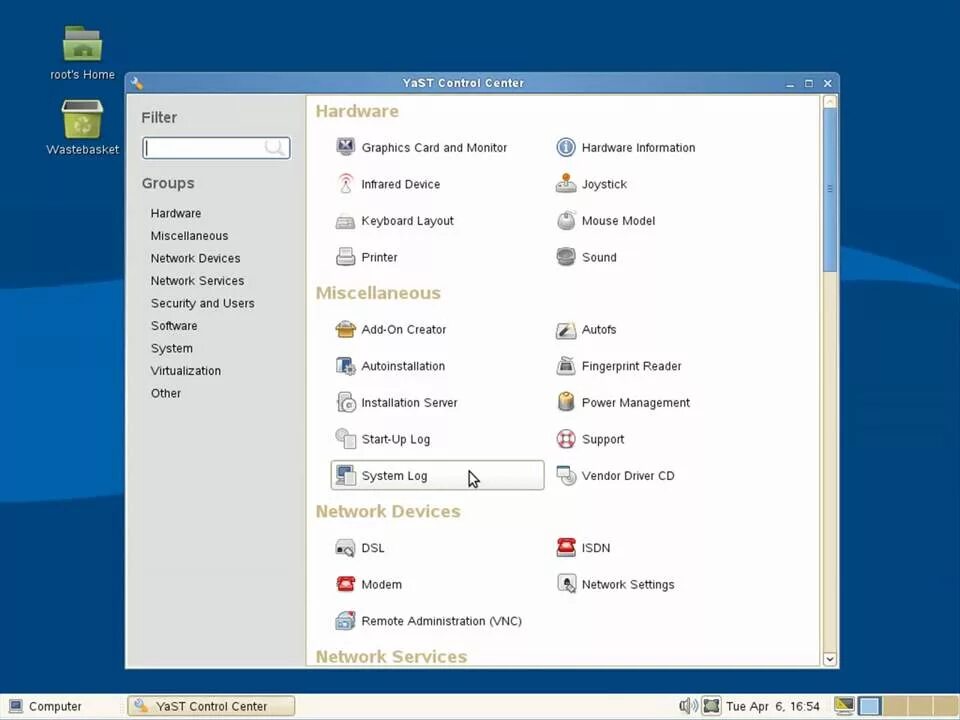Viewport: 960px width, 720px height.
Task: Click the Miscellaneous section heading
Action: pyautogui.click(x=378, y=293)
